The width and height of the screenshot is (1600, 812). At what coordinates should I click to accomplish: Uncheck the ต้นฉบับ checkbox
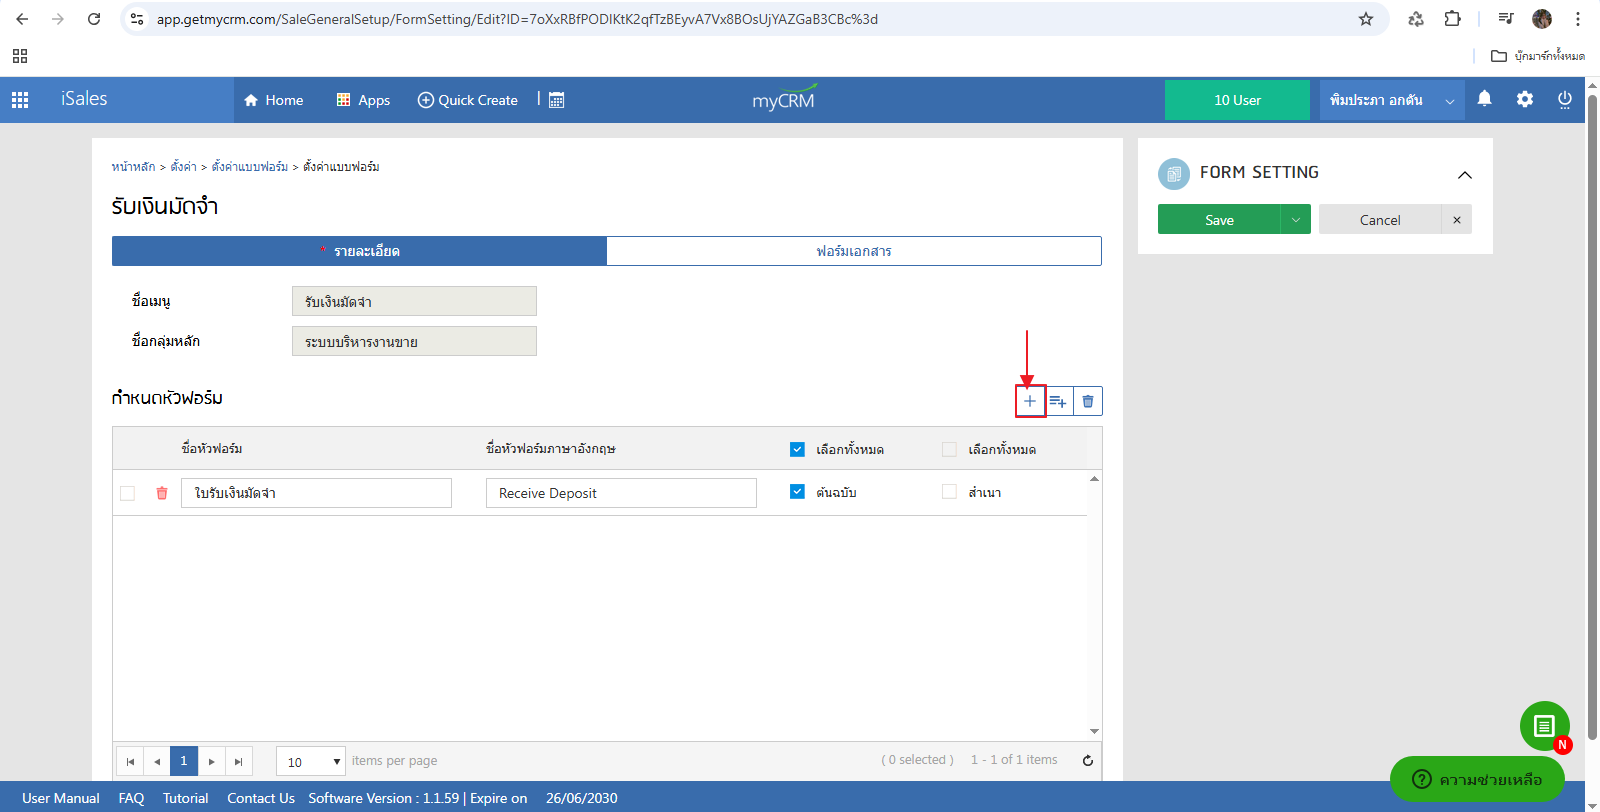(x=797, y=492)
